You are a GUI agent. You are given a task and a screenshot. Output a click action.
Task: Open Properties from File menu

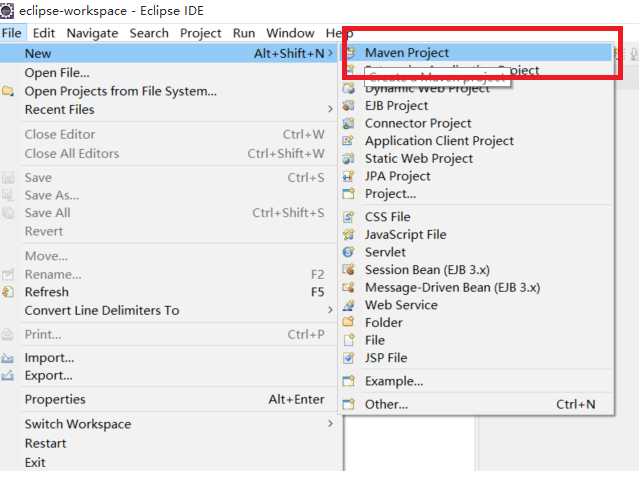(169, 399)
